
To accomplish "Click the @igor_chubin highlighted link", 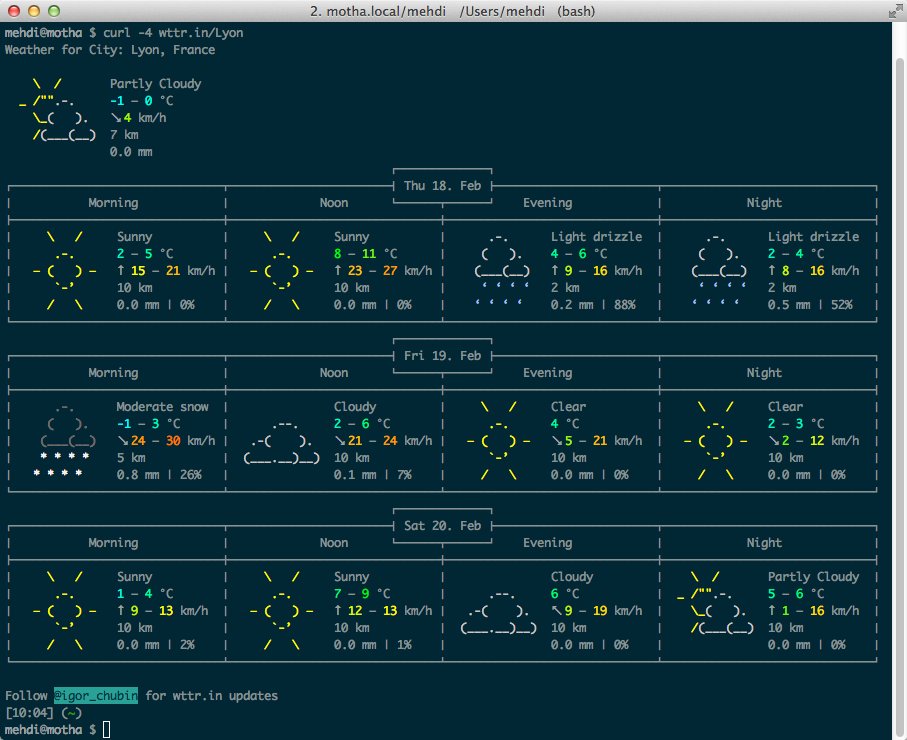I will click(x=96, y=695).
